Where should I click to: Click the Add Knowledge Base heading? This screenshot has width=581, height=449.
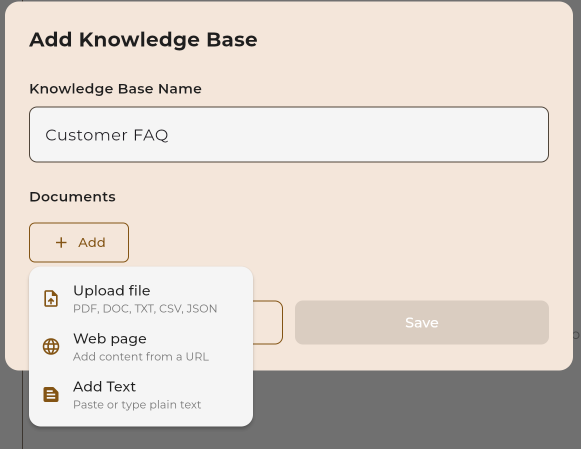[143, 40]
